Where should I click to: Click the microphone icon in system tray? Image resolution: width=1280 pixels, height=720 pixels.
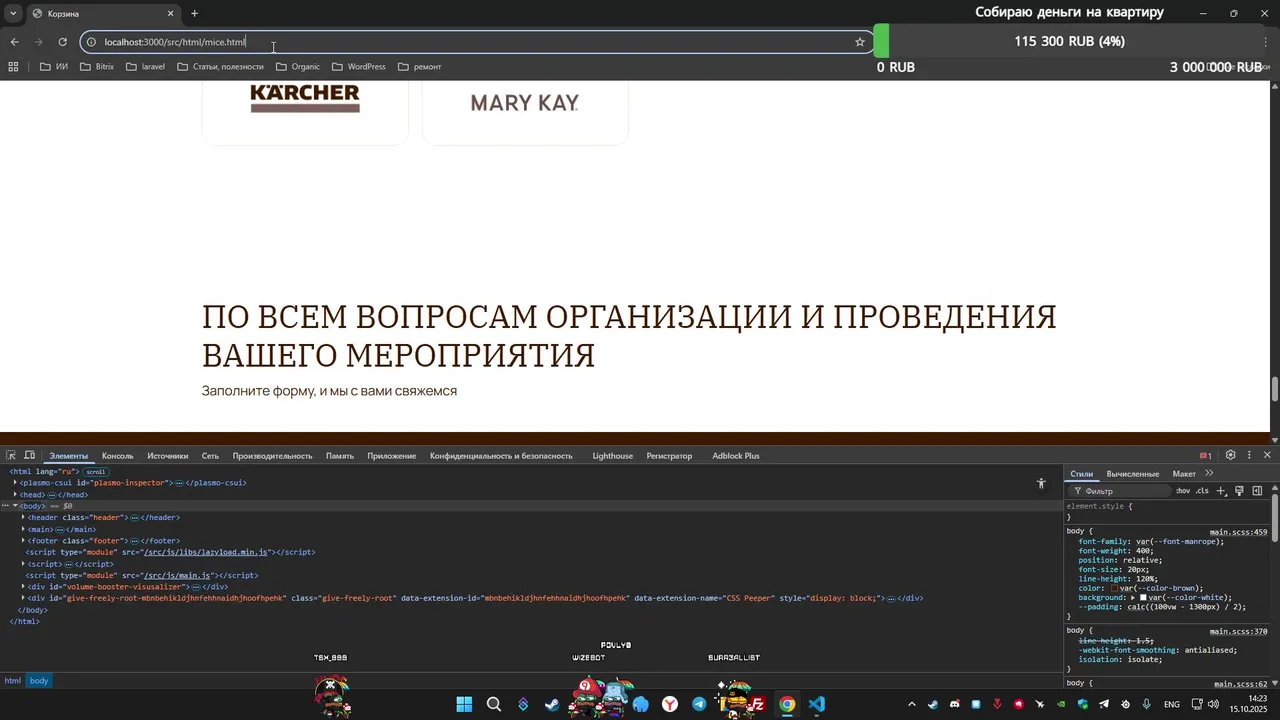tap(1146, 704)
